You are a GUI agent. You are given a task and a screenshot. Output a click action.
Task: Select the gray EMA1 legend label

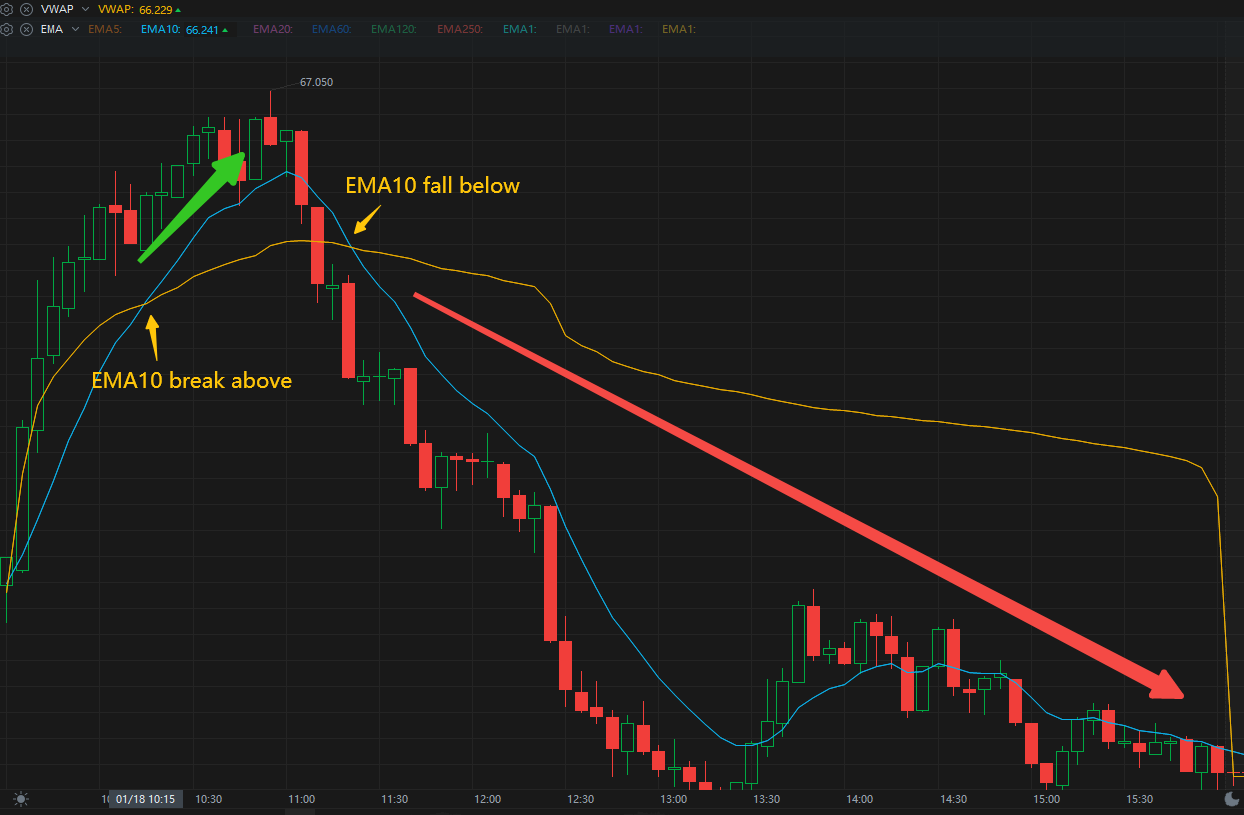[x=572, y=29]
